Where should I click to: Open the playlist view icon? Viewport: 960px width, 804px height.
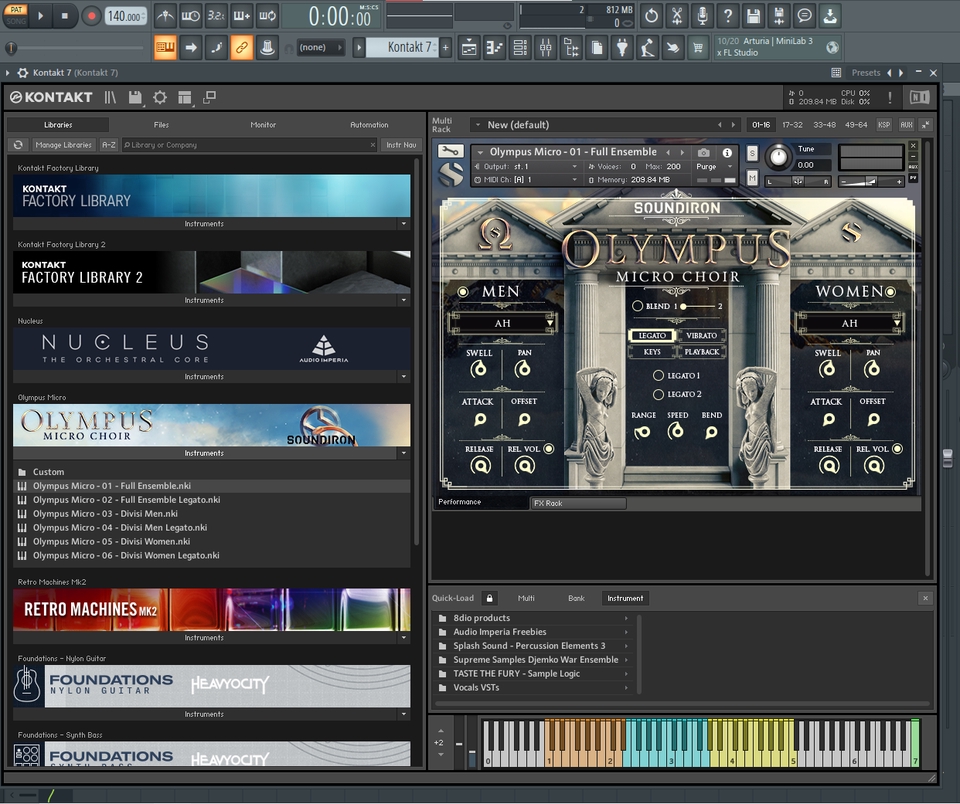[x=469, y=47]
